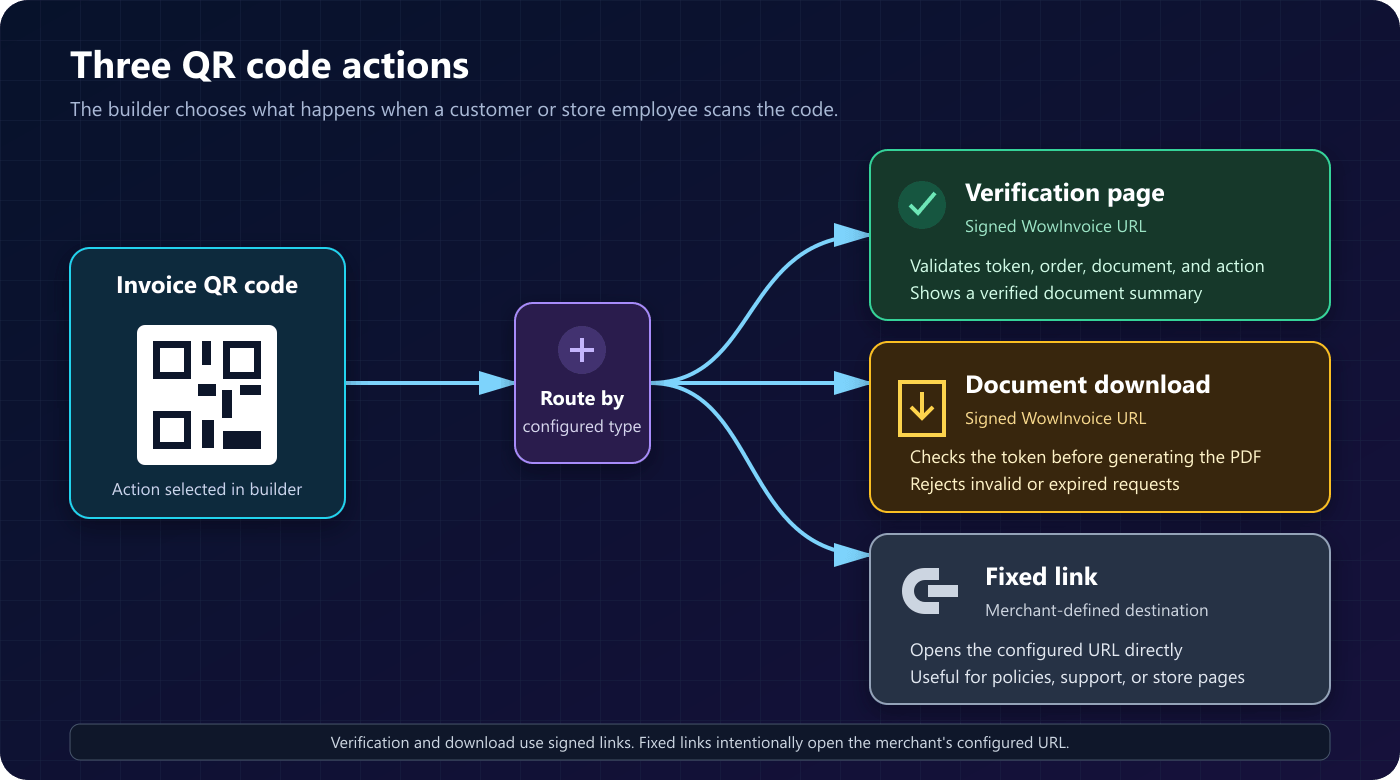The image size is (1400, 780).
Task: Click the green checkmark verification icon
Action: point(922,205)
